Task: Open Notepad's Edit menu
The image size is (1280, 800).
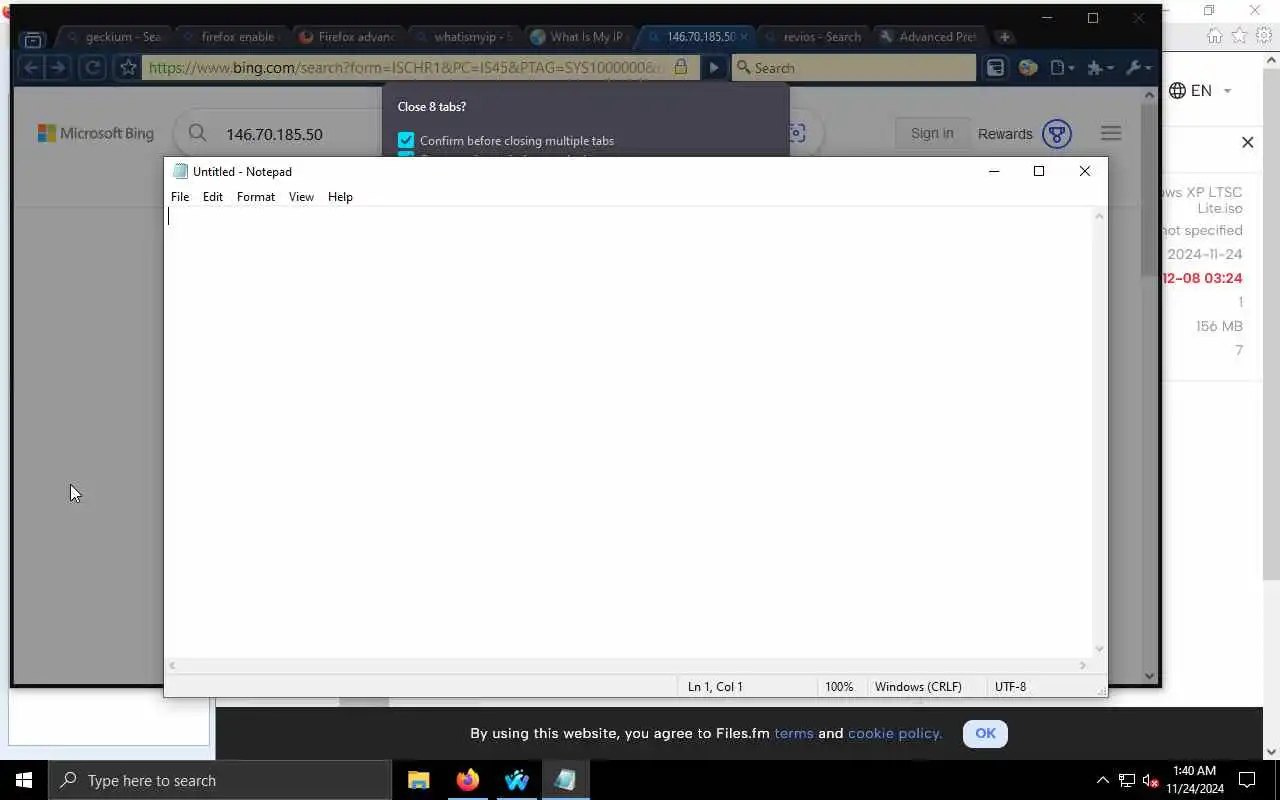Action: (213, 197)
